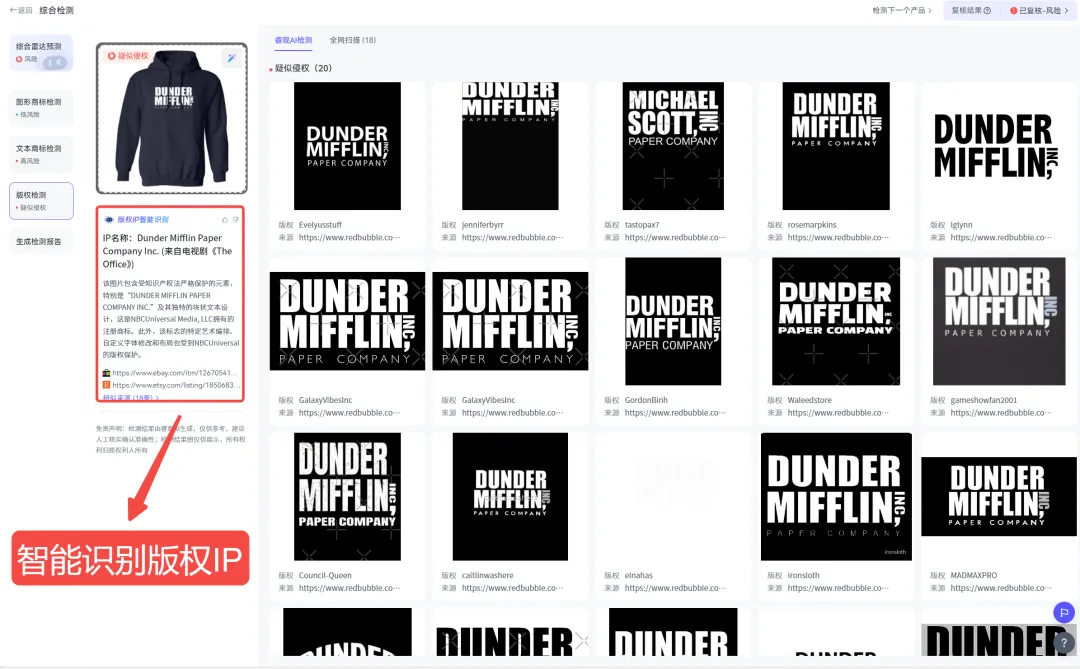Click the 综合检测 page title
1080x669 pixels.
click(x=56, y=10)
